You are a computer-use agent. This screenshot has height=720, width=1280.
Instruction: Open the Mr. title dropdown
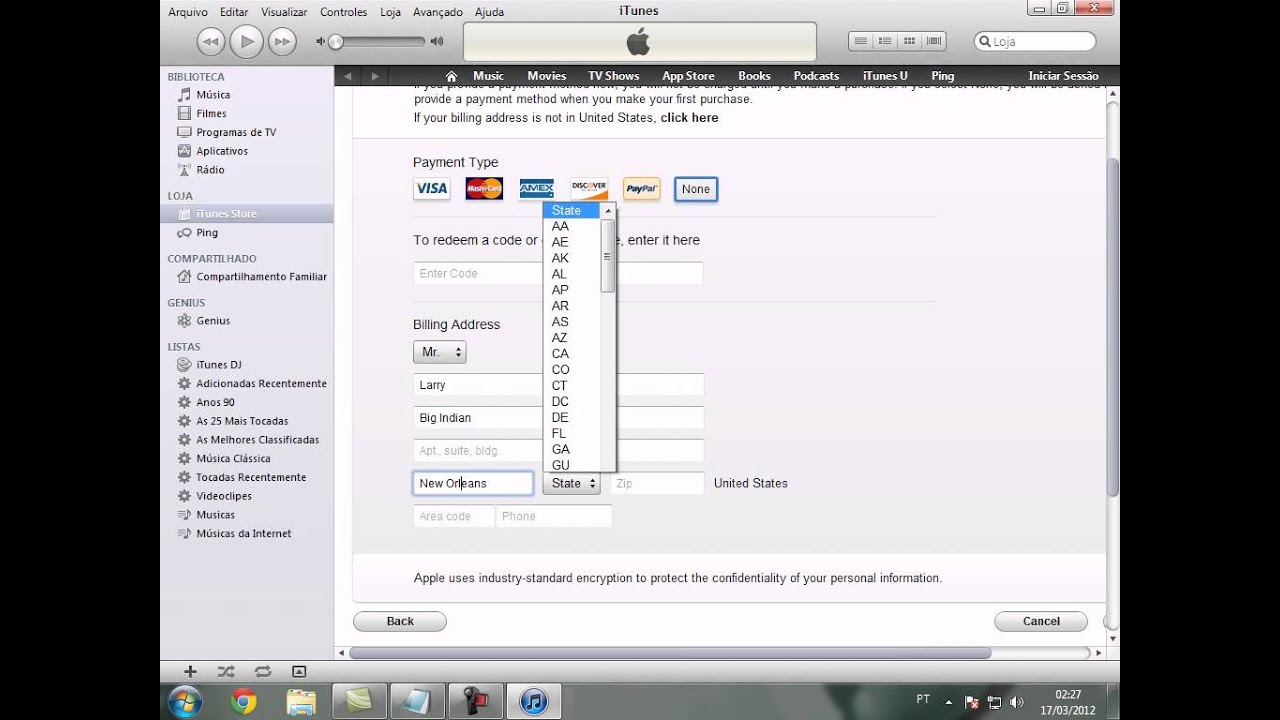[440, 352]
